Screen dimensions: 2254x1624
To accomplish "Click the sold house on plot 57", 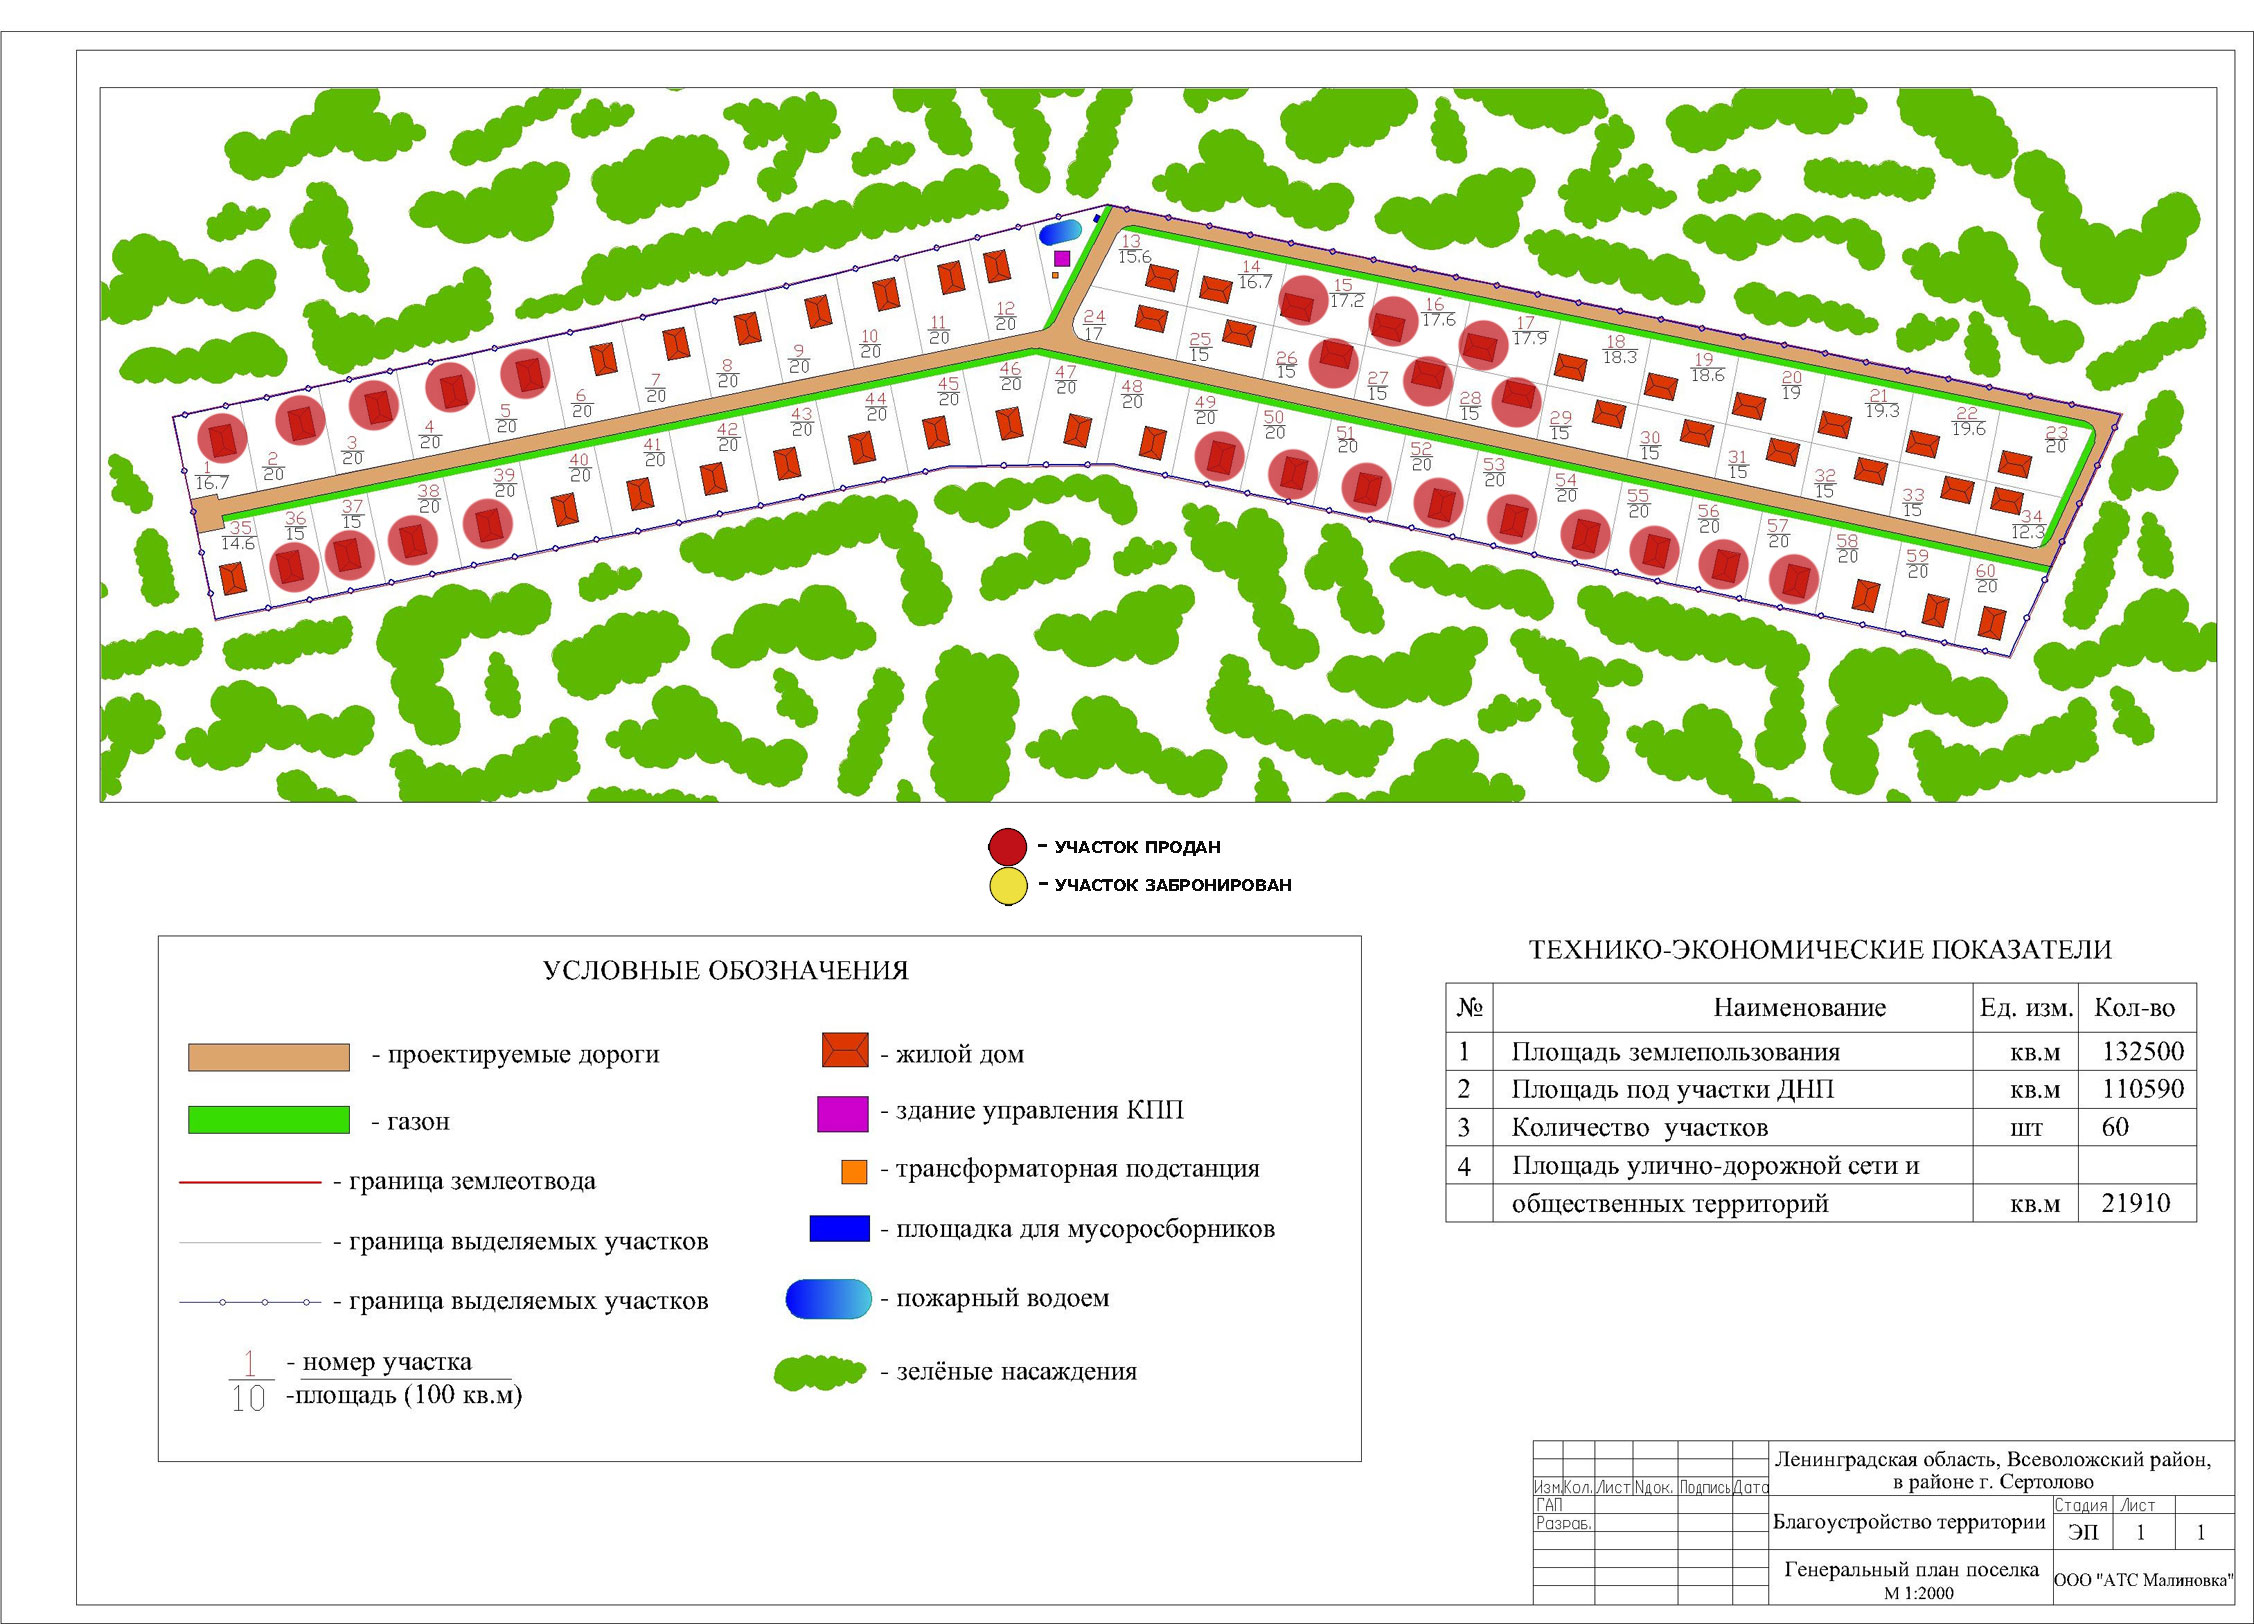I will point(1795,580).
